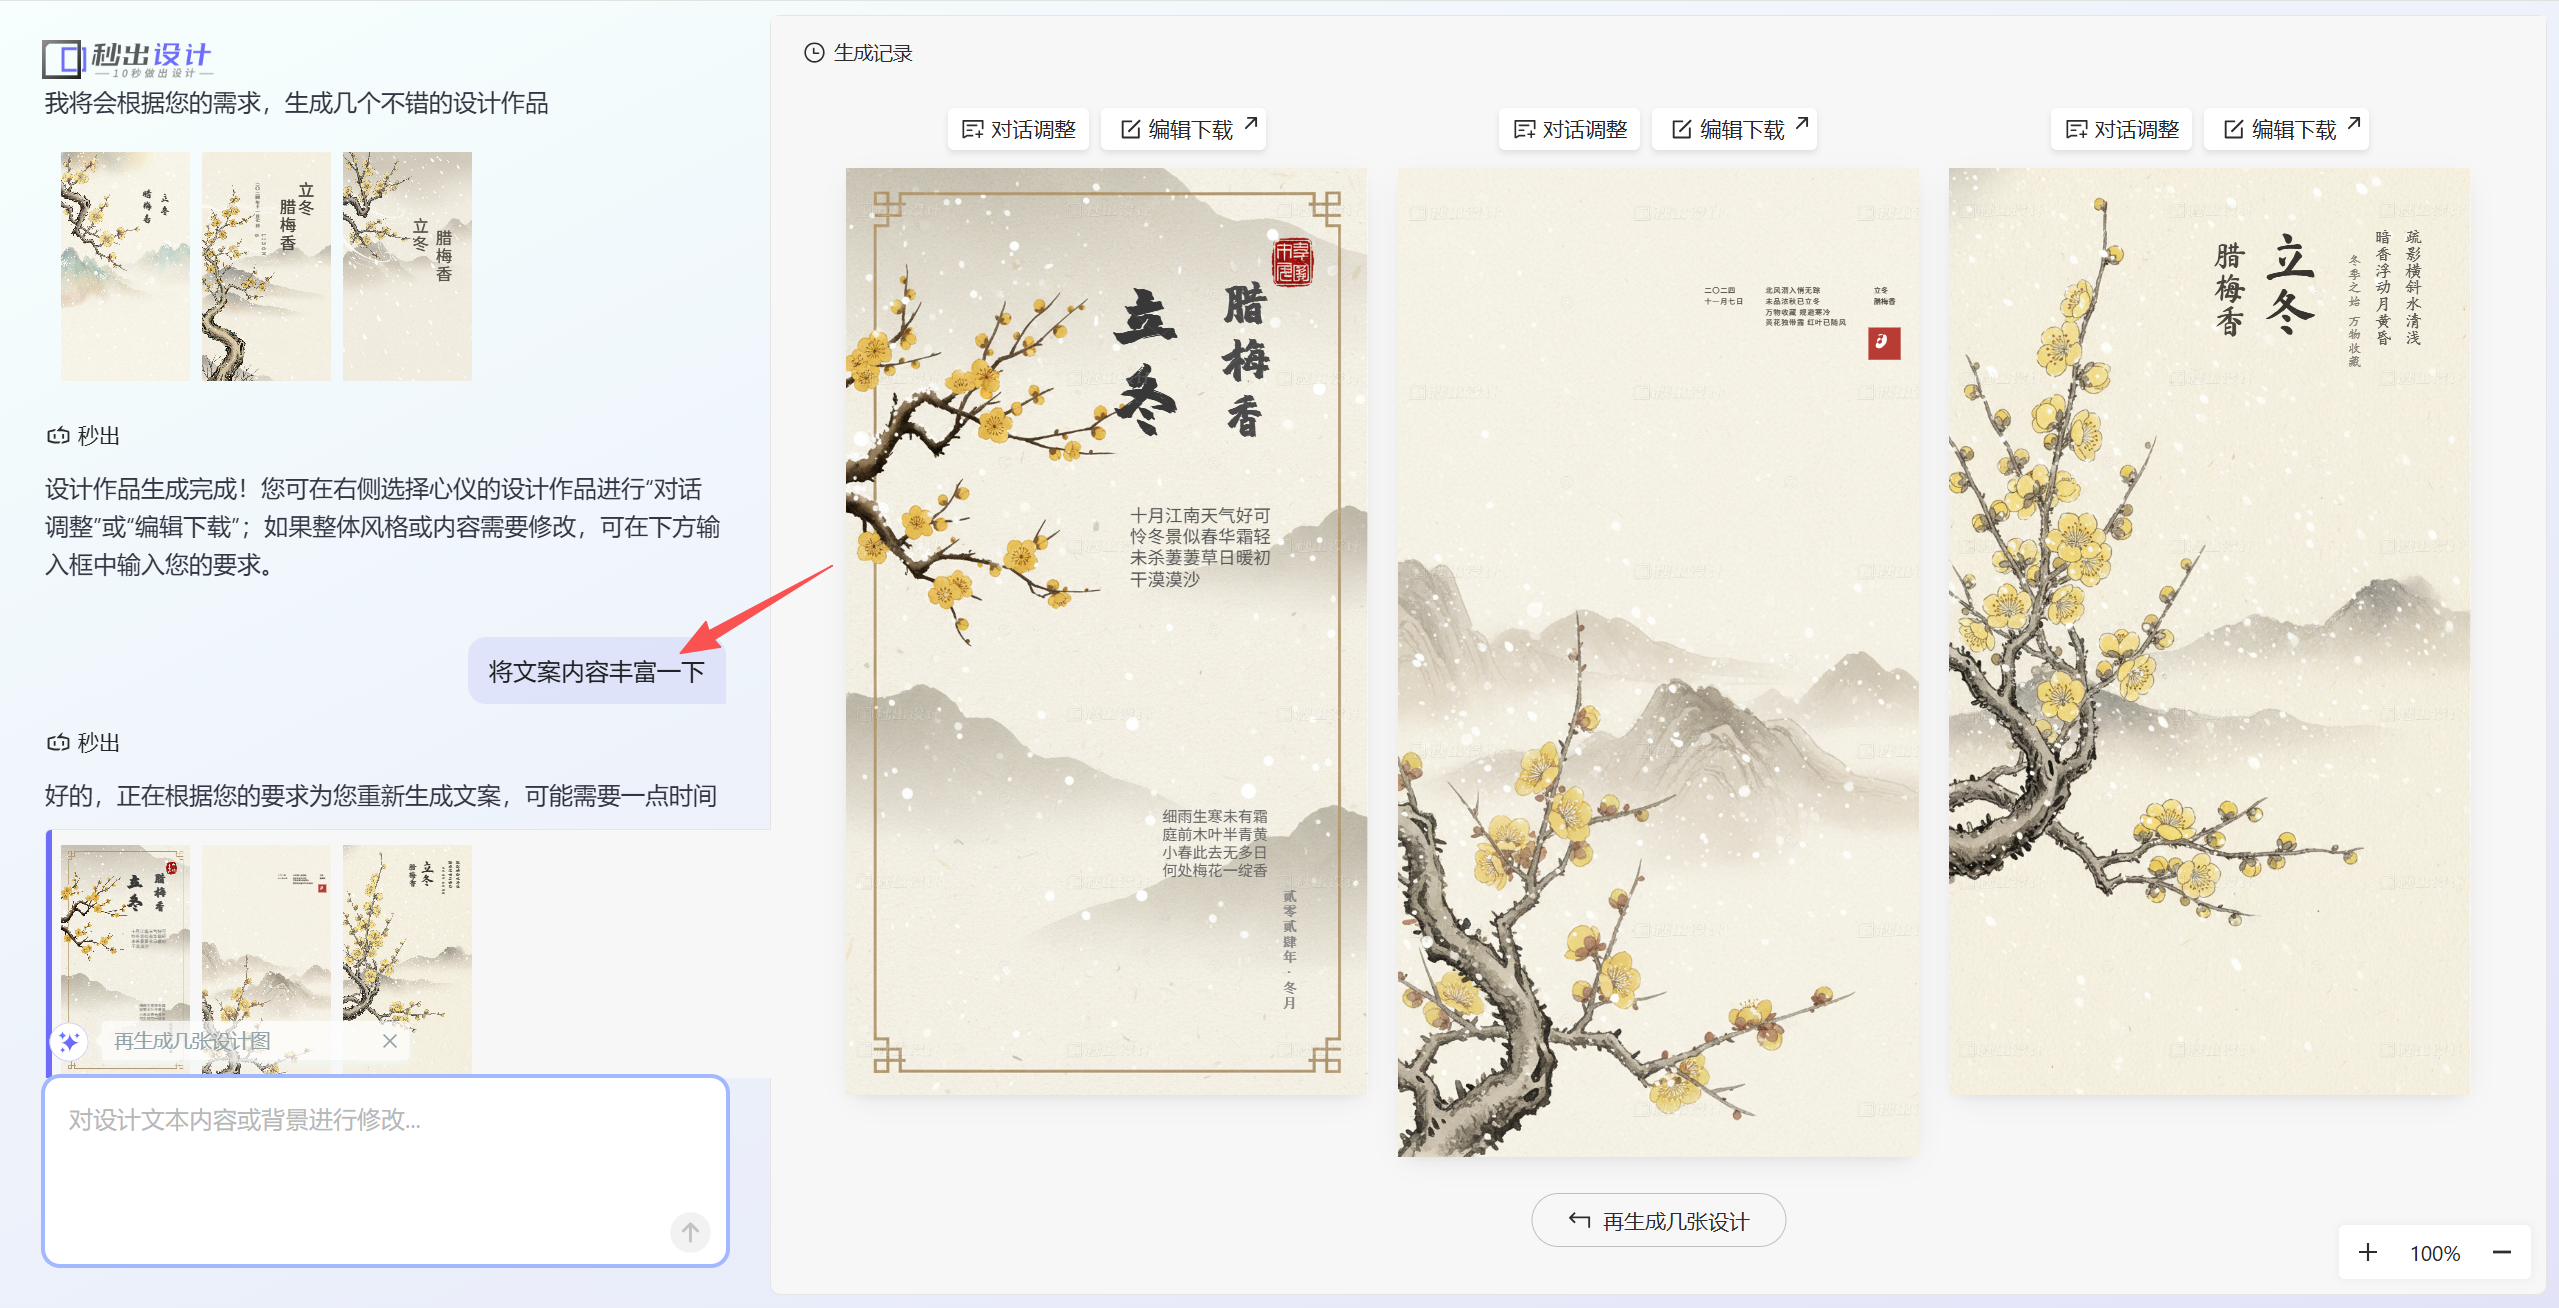Click 对话调整 above the middle design
This screenshot has width=2559, height=1308.
(1569, 129)
